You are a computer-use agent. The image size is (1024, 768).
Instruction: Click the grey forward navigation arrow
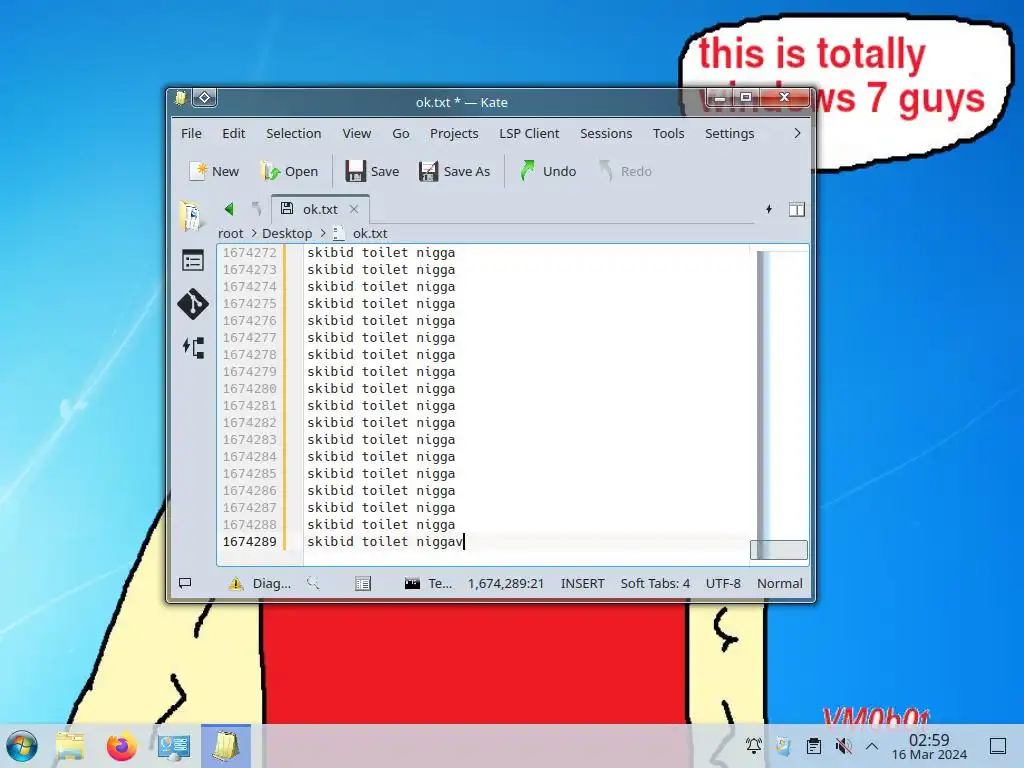tap(256, 209)
